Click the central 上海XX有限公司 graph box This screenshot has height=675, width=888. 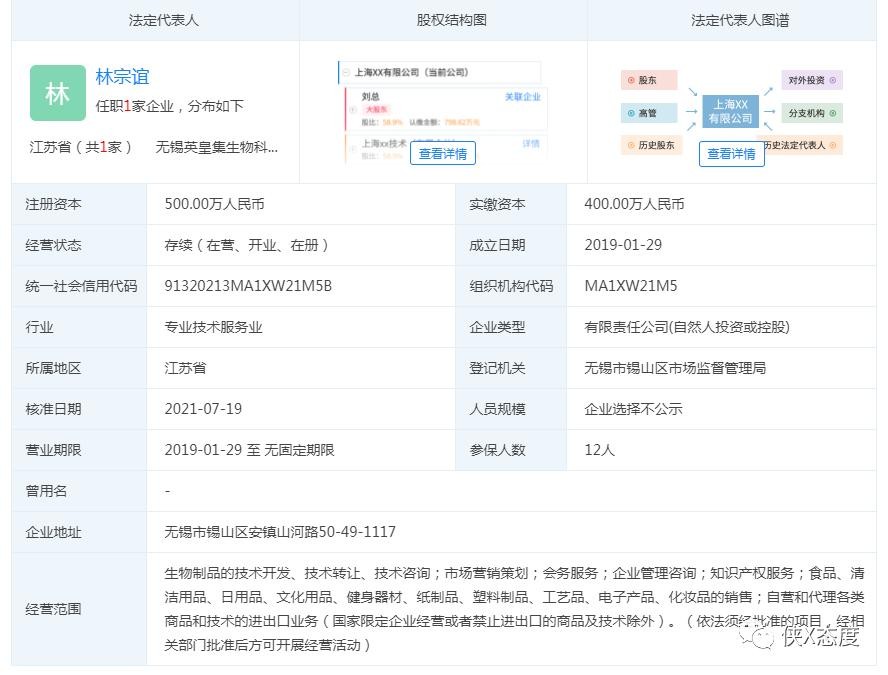pyautogui.click(x=731, y=111)
